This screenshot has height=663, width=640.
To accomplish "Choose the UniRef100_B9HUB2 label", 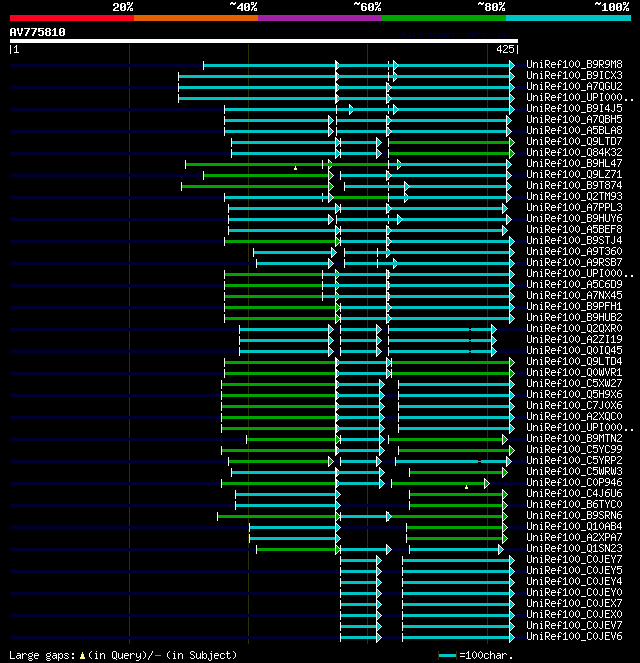I will (574, 317).
